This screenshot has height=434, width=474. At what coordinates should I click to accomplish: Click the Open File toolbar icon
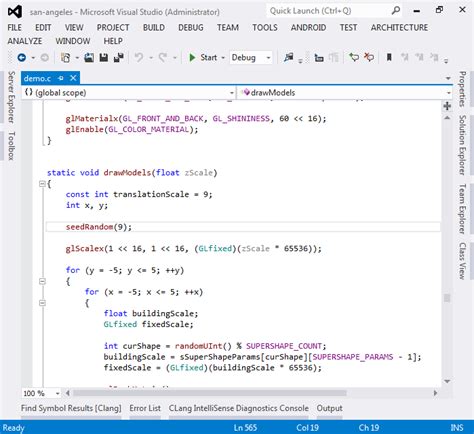point(89,58)
